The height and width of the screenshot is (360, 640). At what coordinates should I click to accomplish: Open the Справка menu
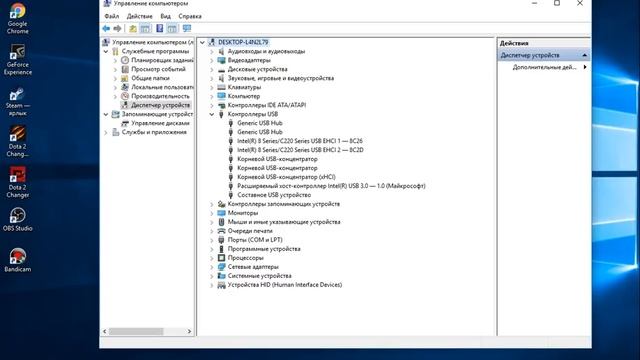[x=190, y=16]
